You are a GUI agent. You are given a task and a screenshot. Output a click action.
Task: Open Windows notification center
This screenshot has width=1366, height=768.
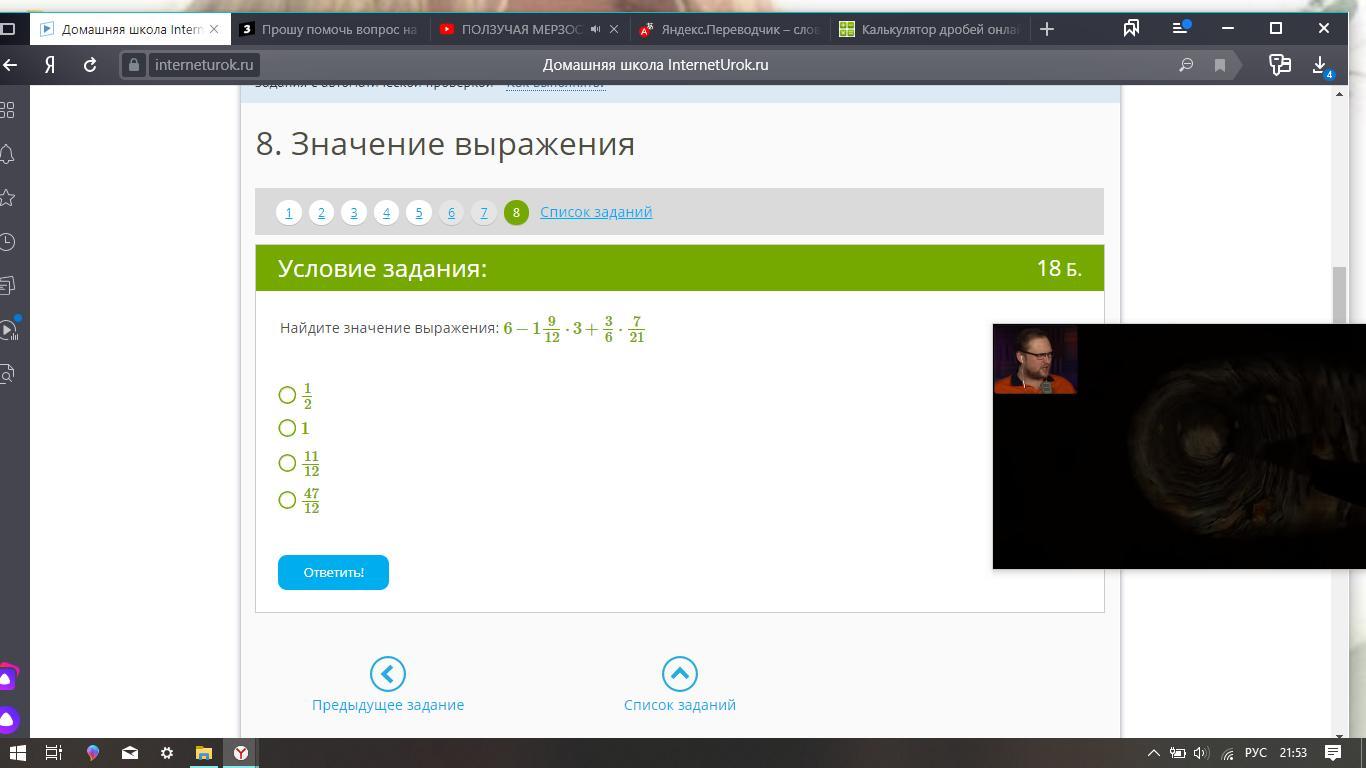pyautogui.click(x=1333, y=753)
